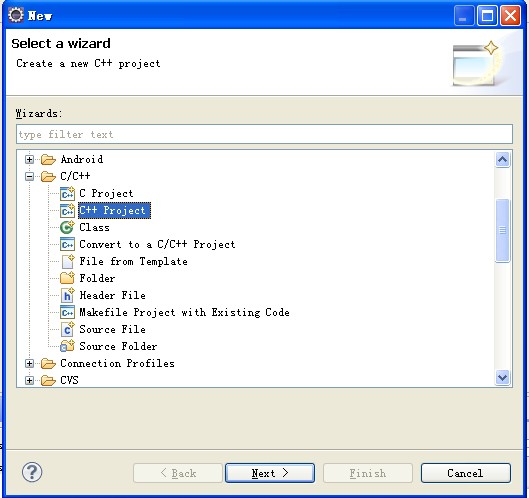Click the Convert to a C/C++ Project icon
Viewport: 529px width, 498px height.
[67, 245]
